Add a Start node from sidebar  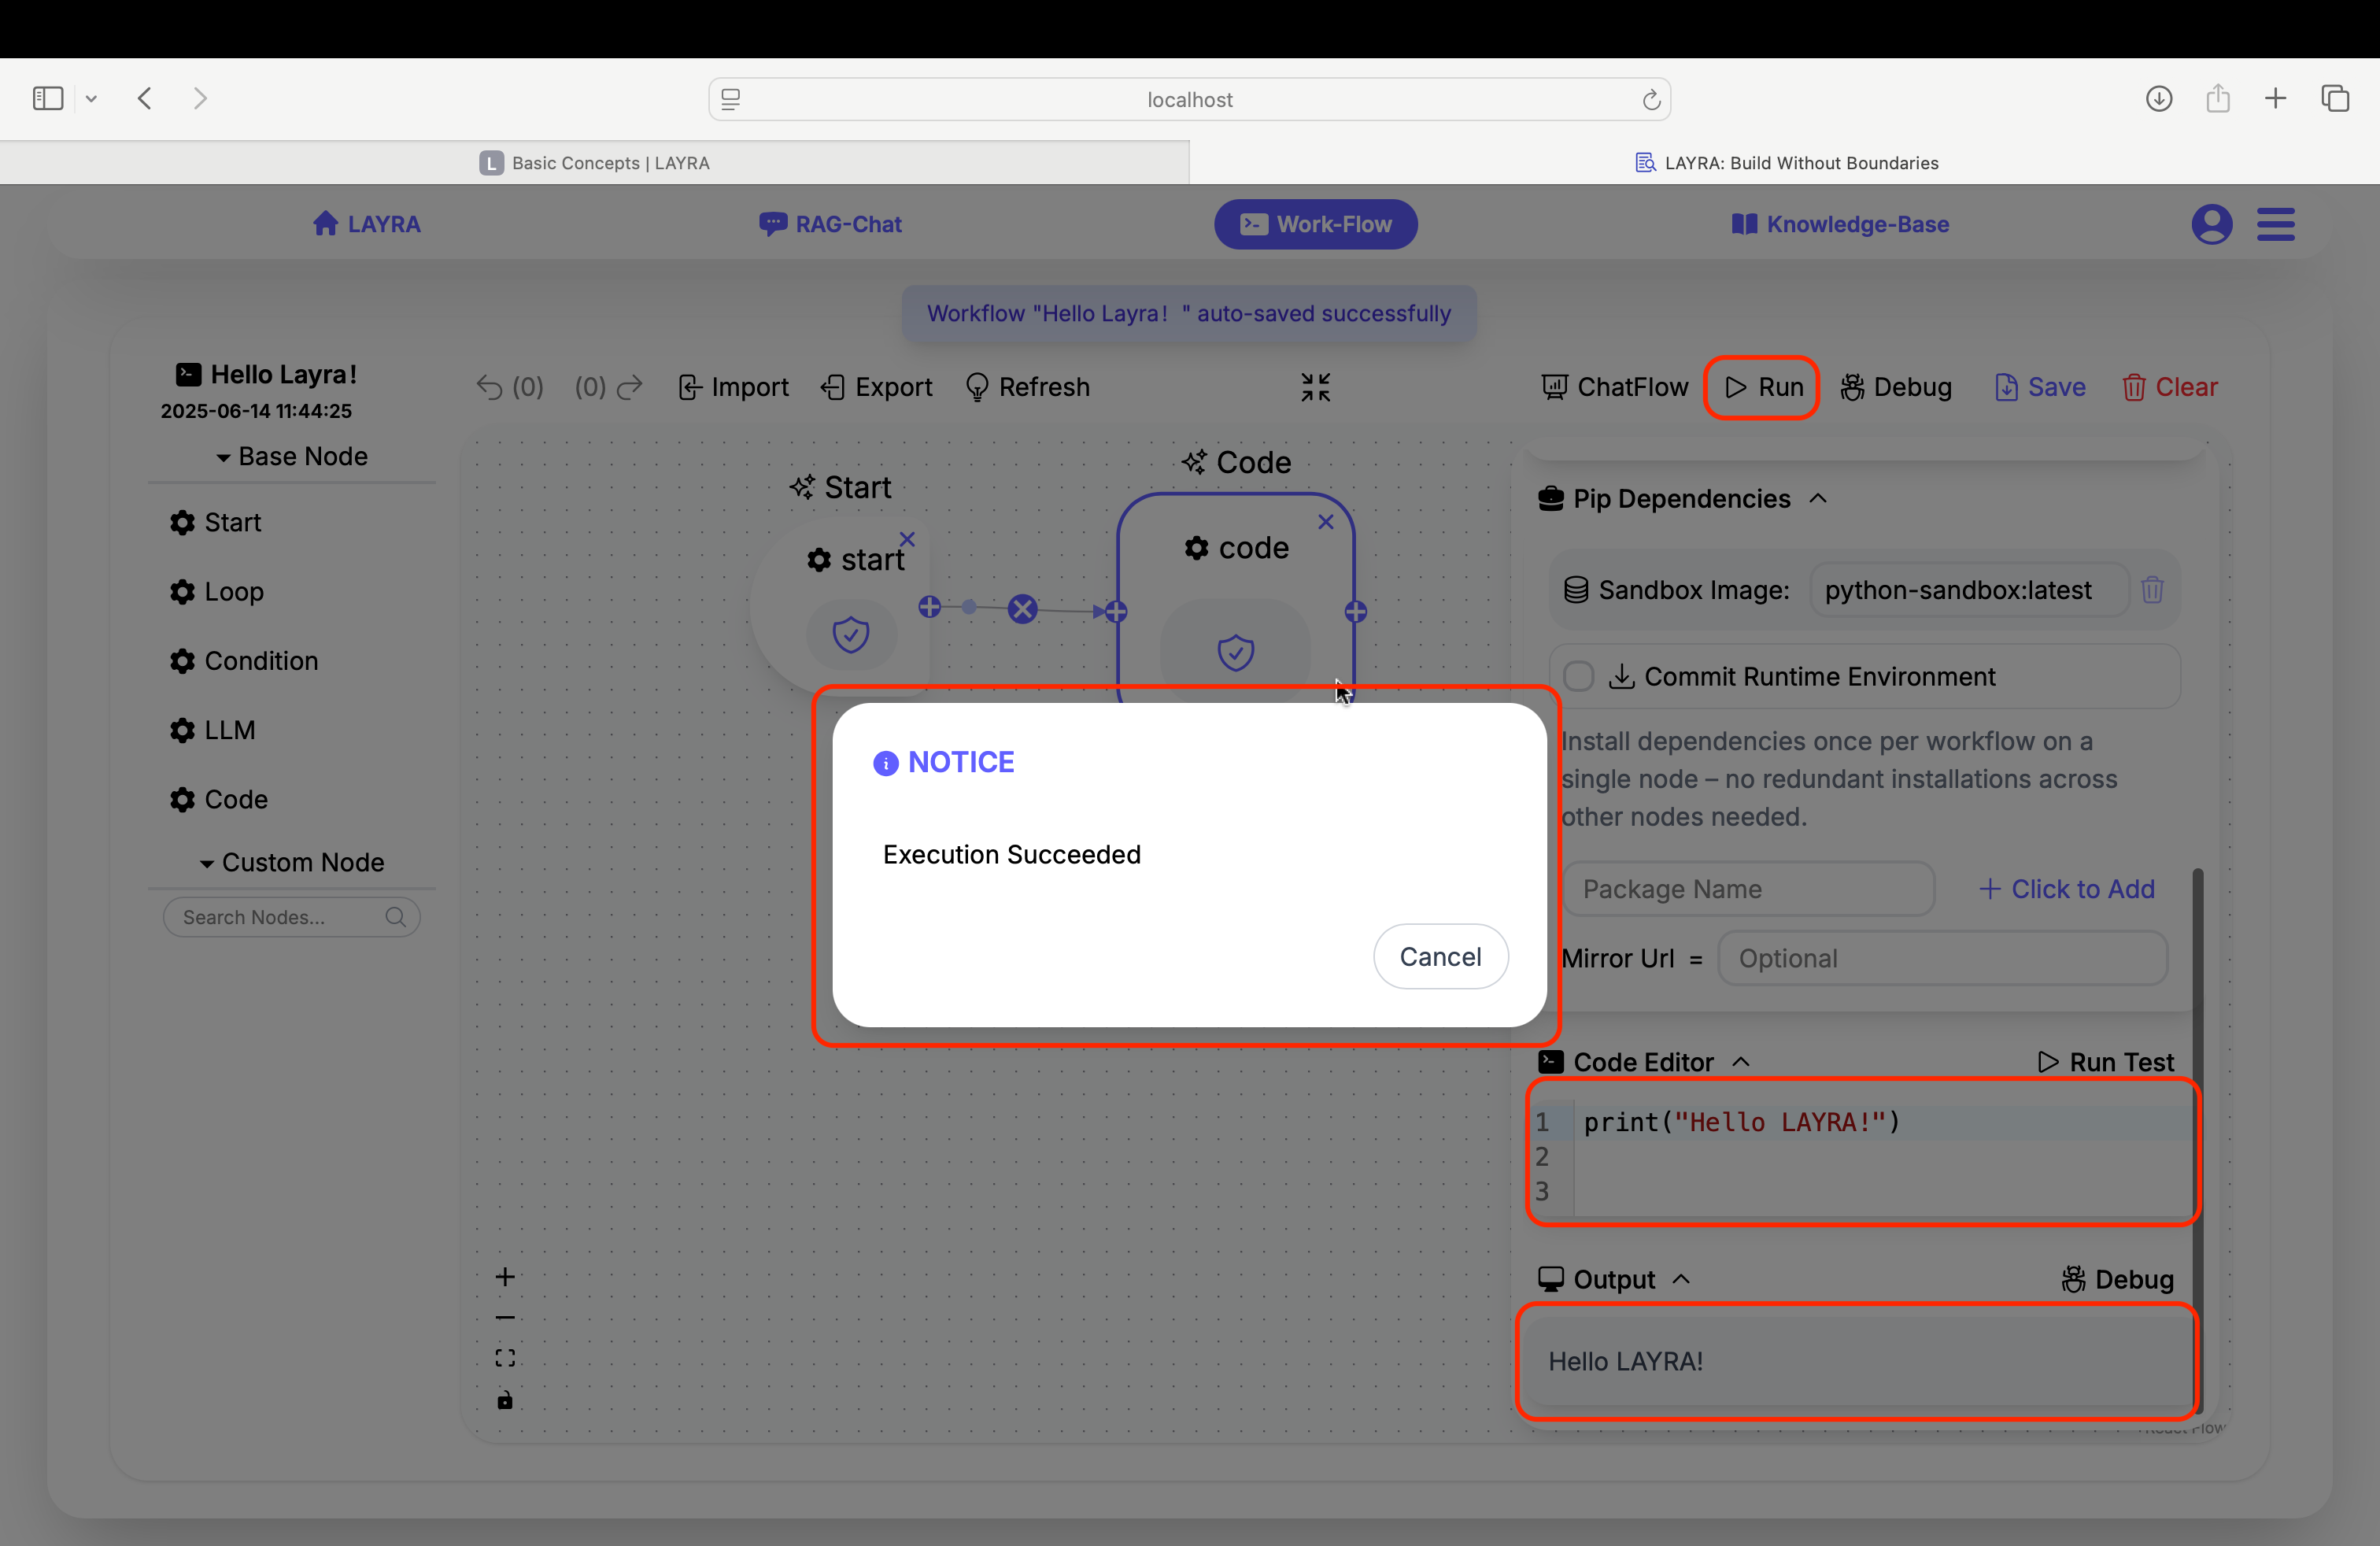click(215, 522)
